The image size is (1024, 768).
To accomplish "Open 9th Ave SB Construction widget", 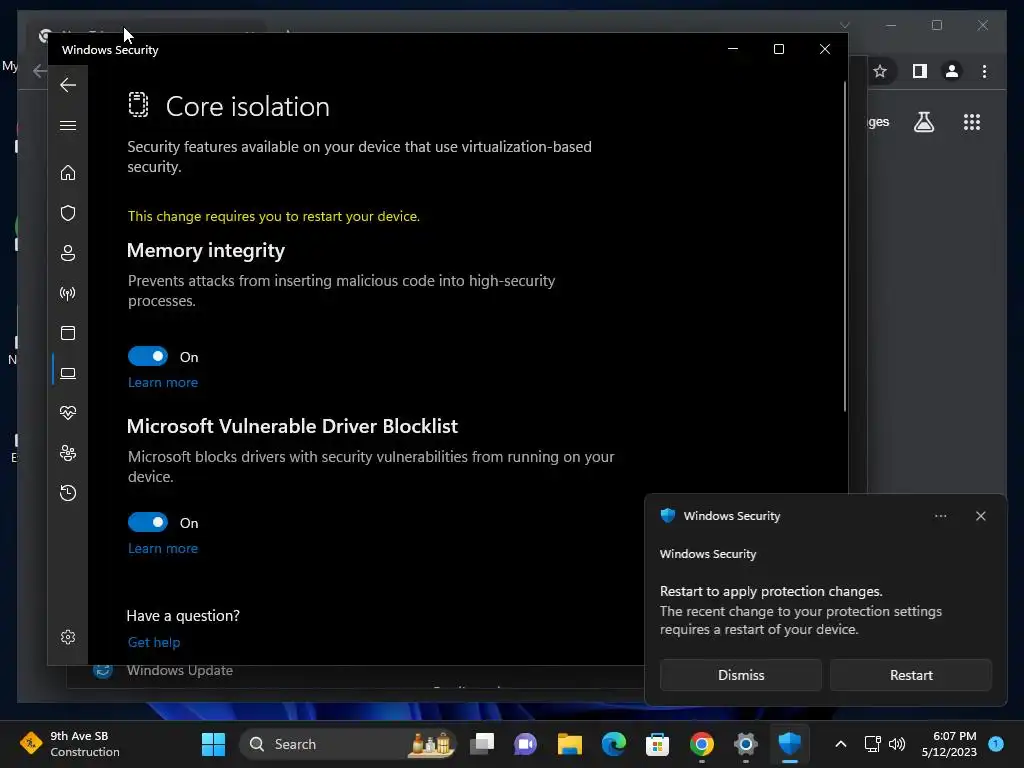I will (70, 744).
